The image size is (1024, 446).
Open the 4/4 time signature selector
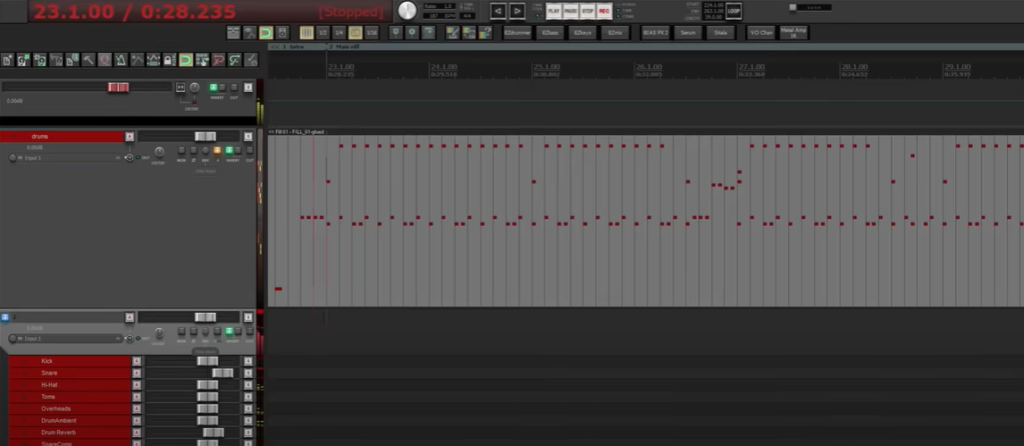[467, 16]
